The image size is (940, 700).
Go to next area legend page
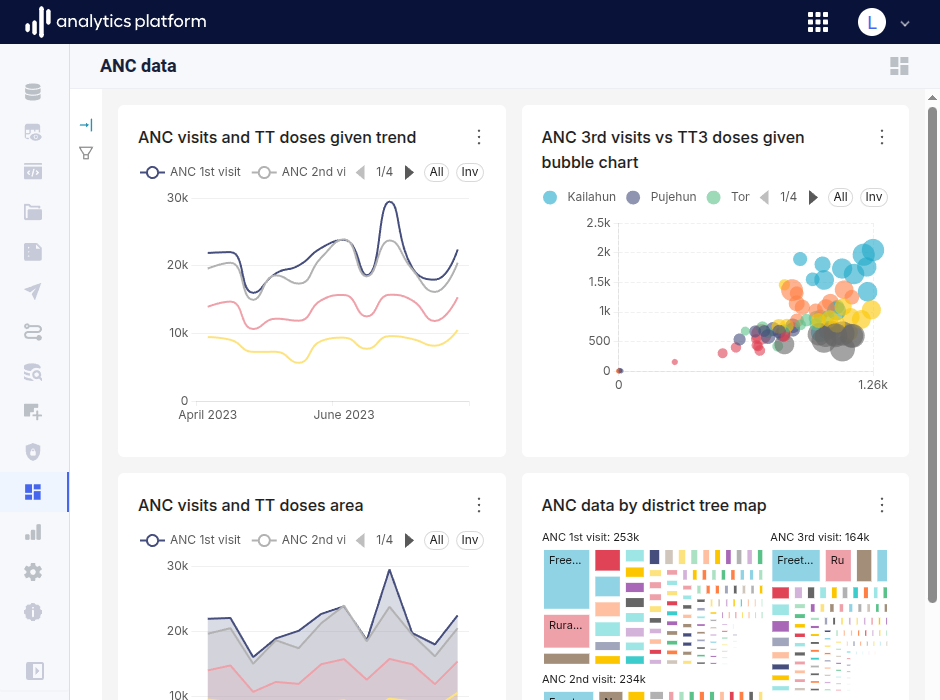pyautogui.click(x=409, y=540)
